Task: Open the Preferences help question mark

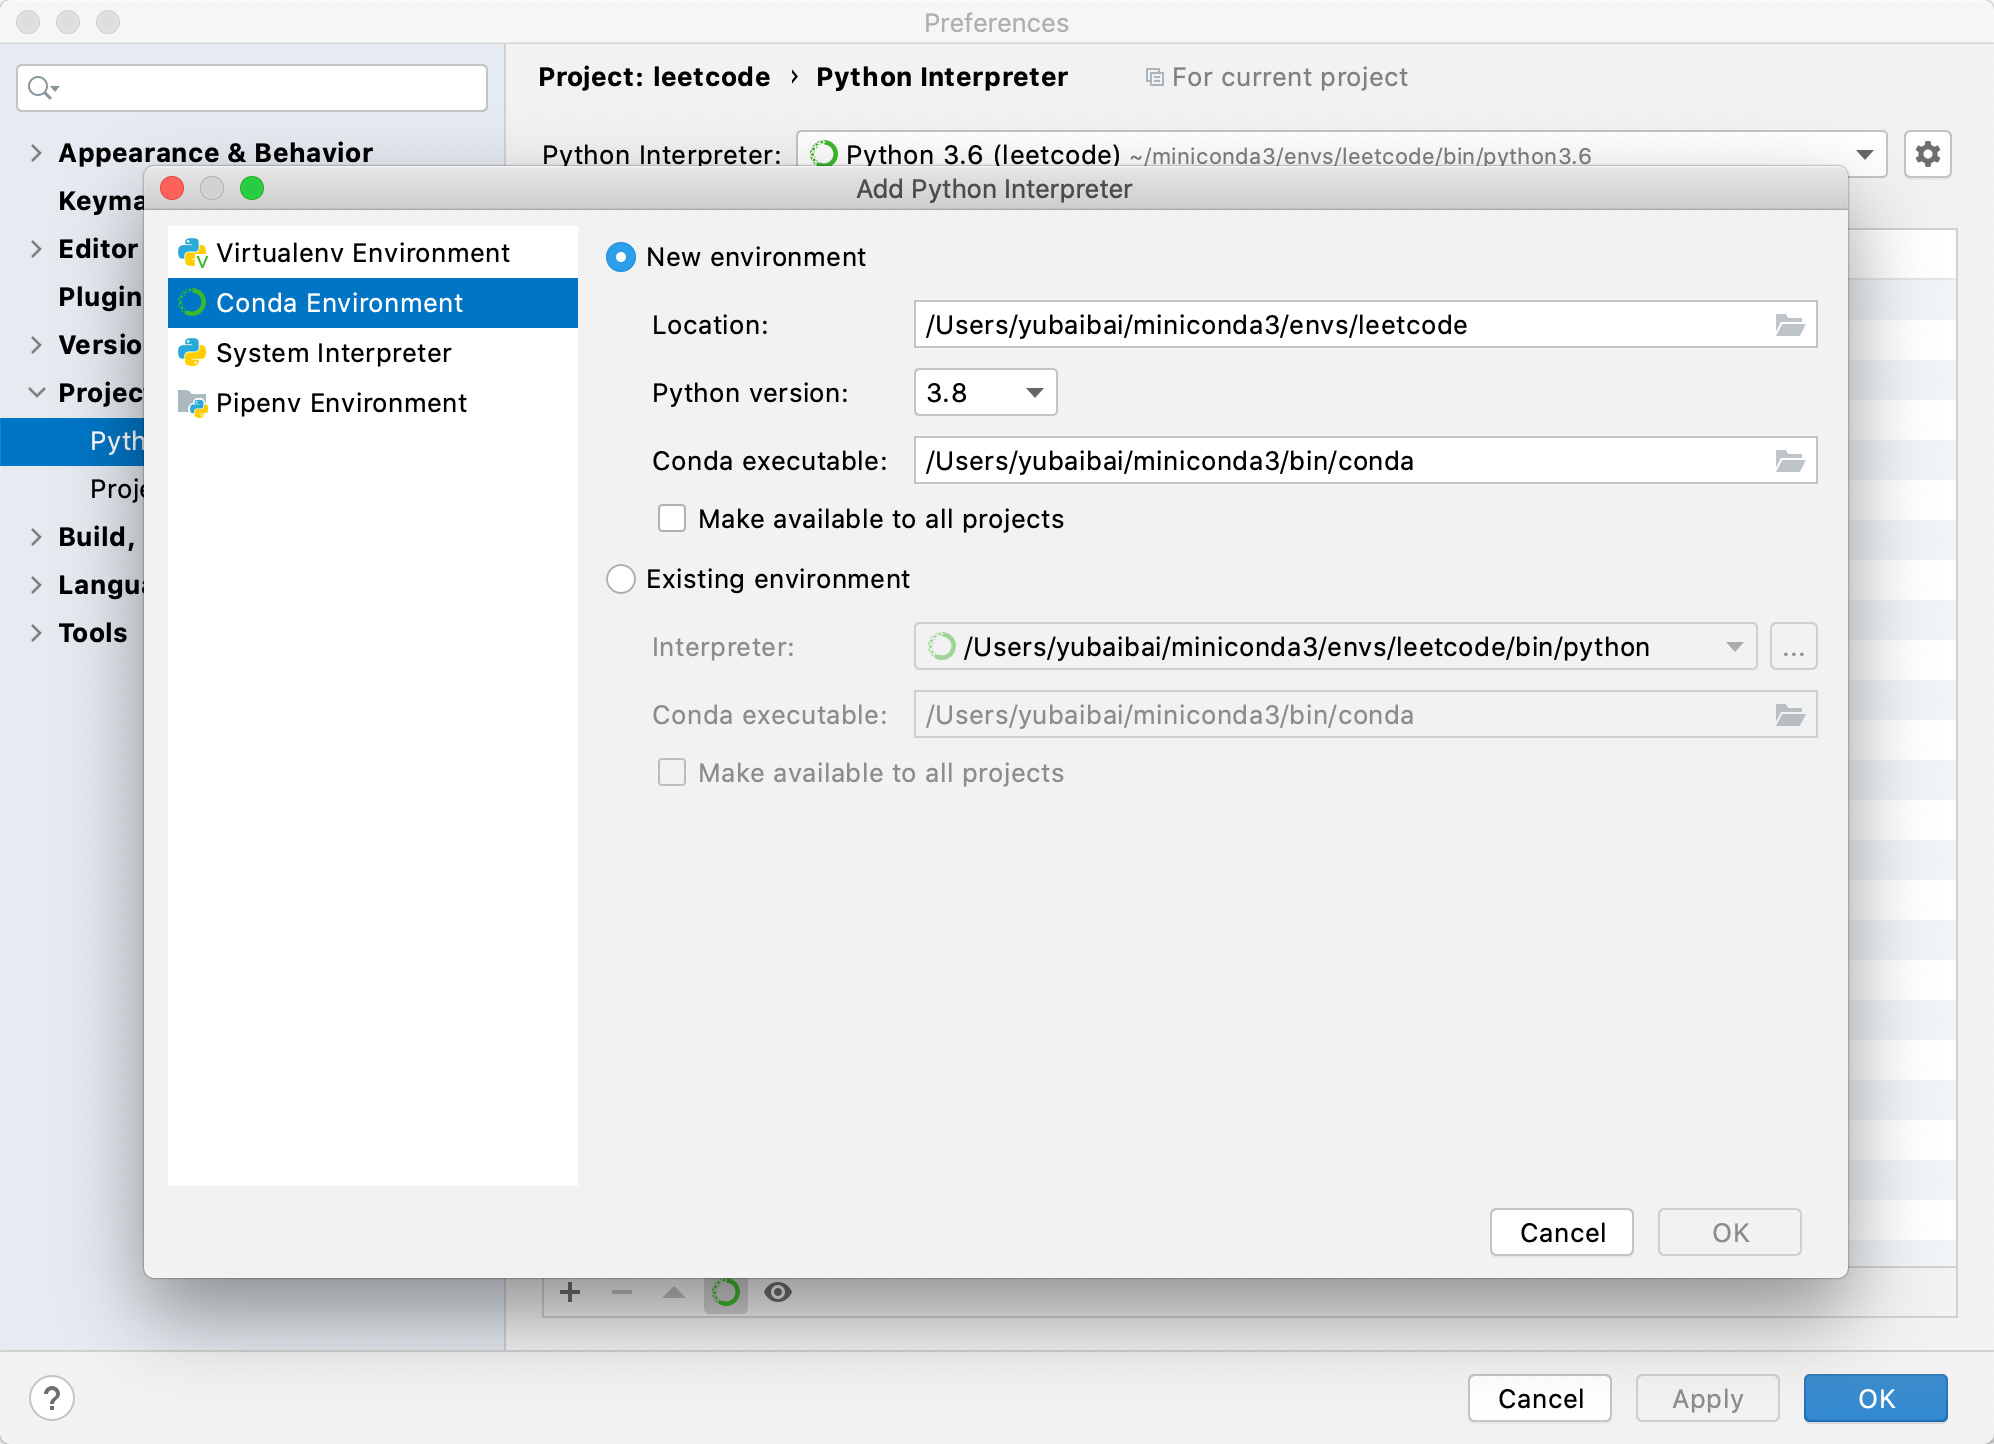Action: click(52, 1398)
